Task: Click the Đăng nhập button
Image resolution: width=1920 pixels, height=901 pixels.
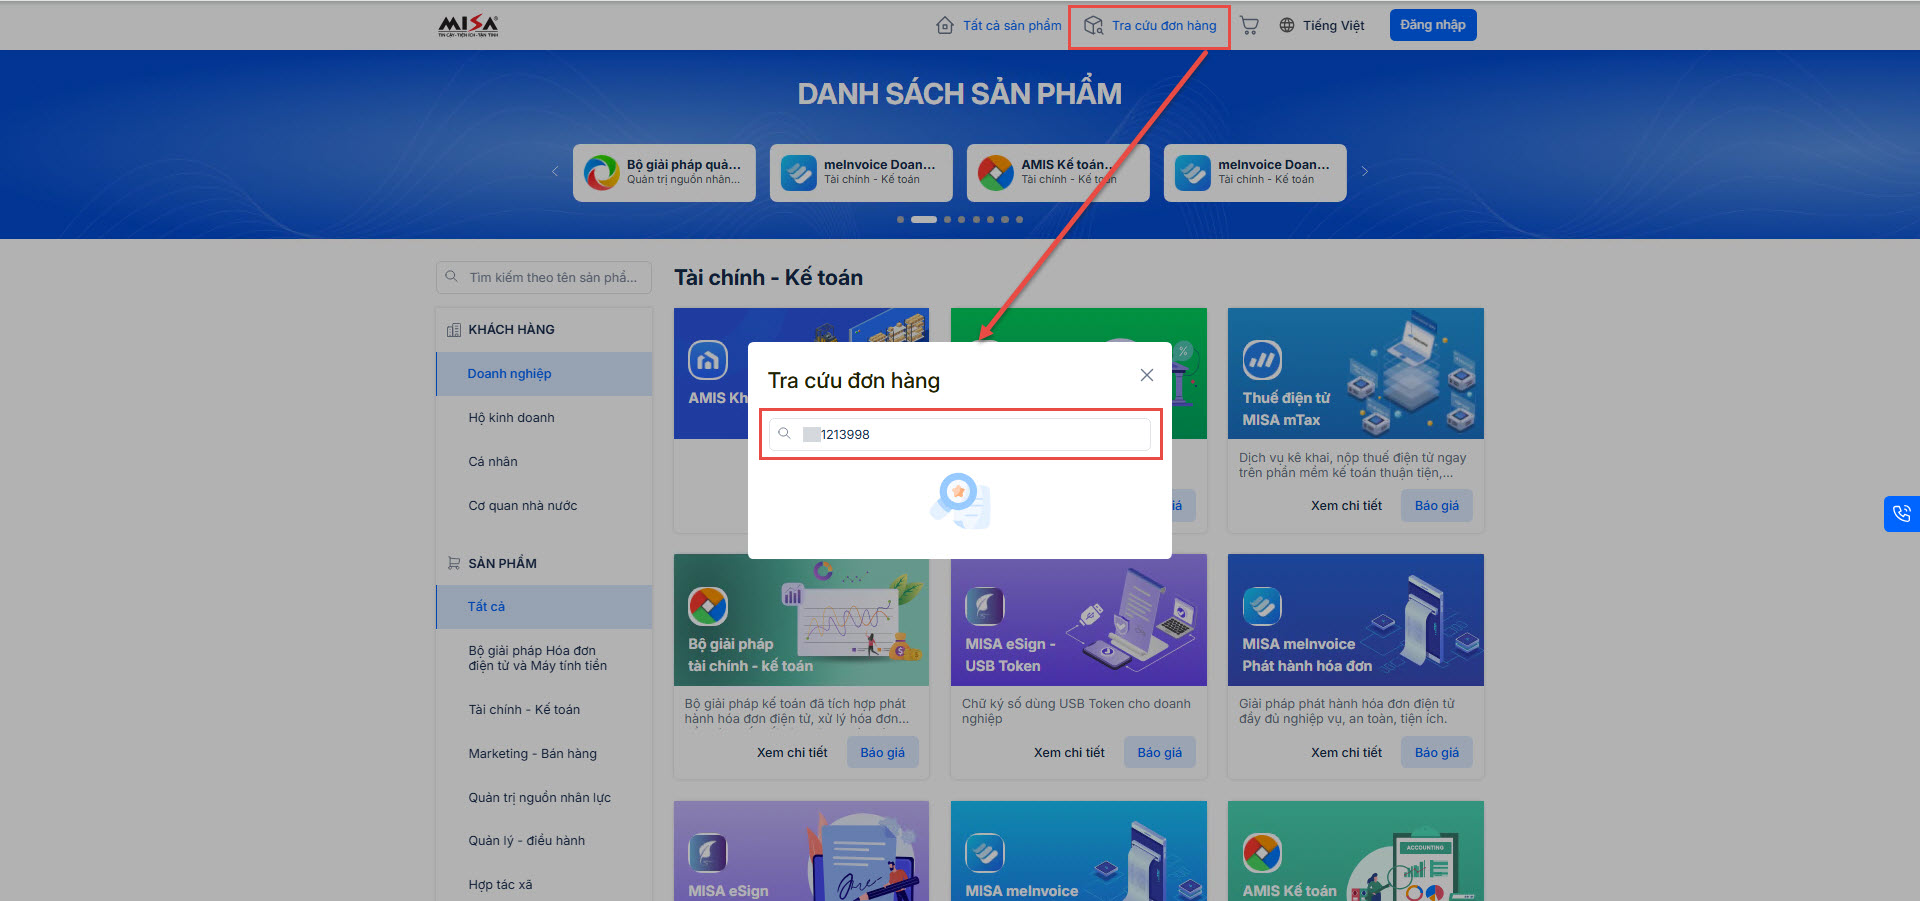Action: coord(1433,25)
